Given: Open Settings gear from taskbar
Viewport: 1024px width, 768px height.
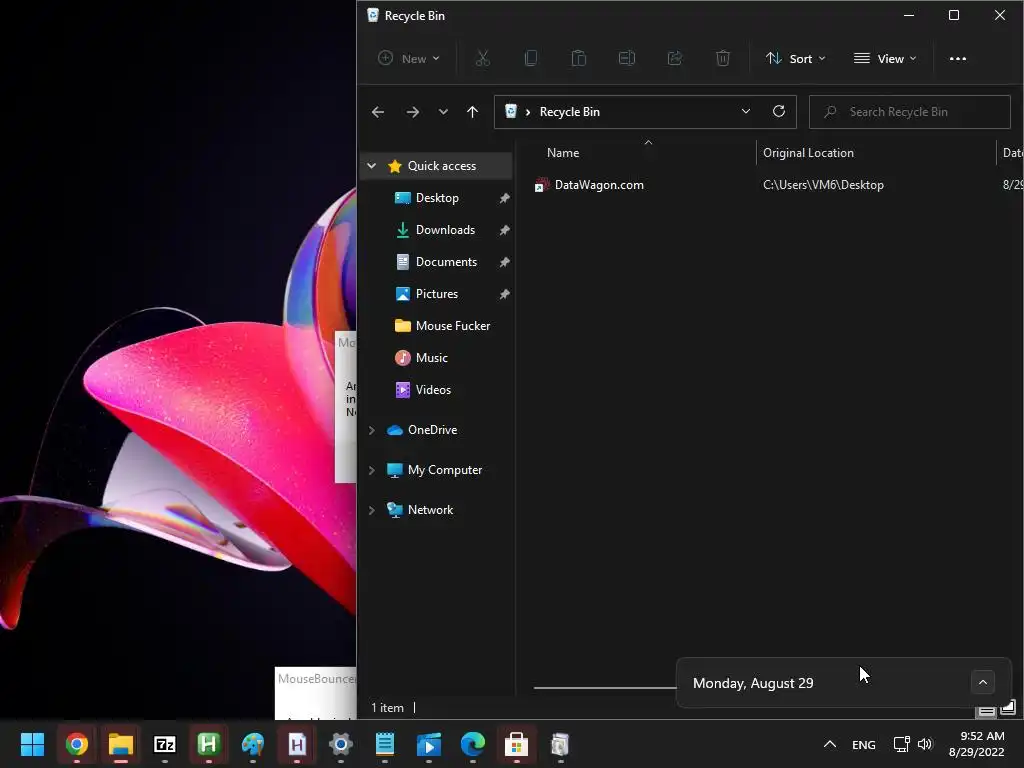Looking at the screenshot, I should click(x=340, y=744).
